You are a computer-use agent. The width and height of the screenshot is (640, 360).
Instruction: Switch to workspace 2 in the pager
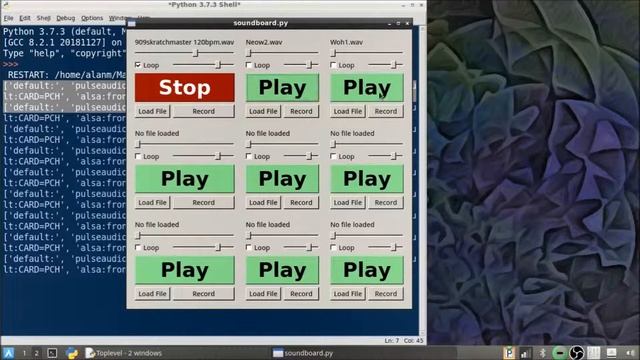[x=36, y=353]
